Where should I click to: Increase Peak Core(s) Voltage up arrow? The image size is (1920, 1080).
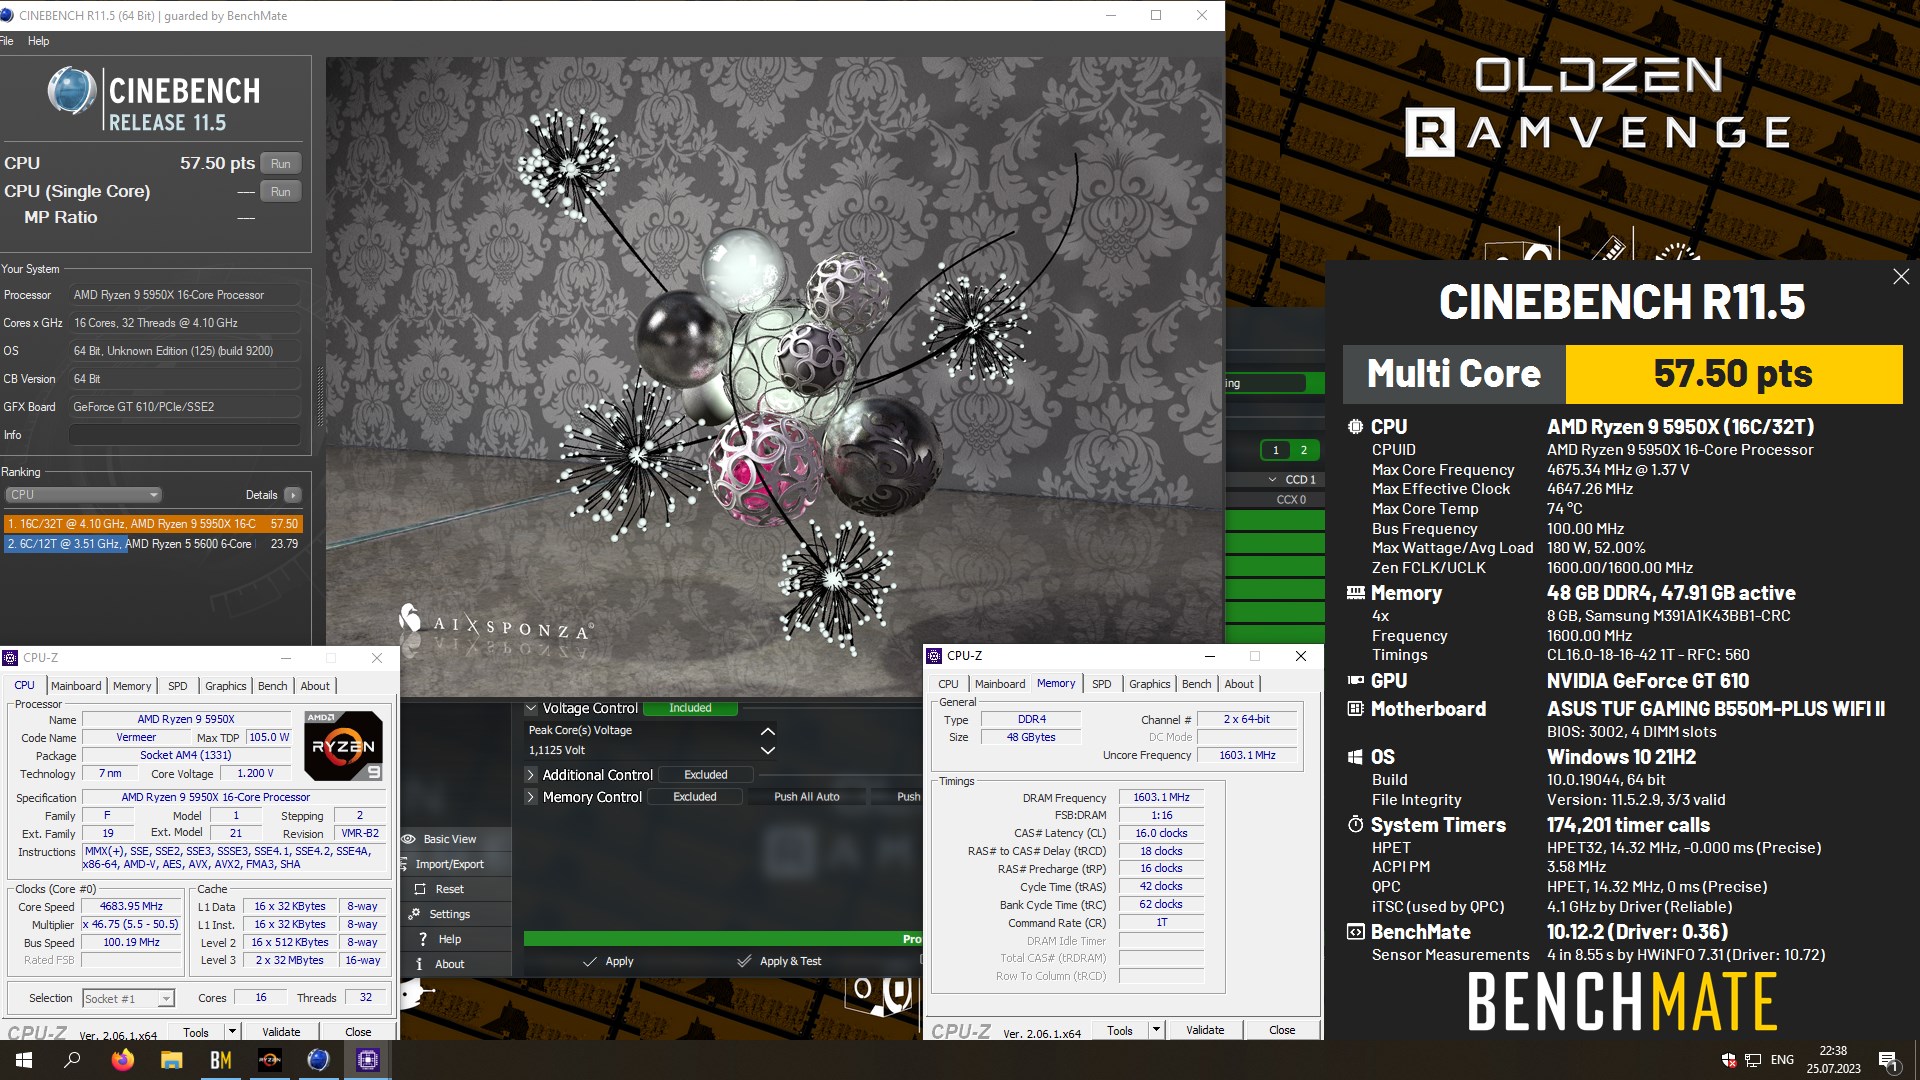(768, 731)
